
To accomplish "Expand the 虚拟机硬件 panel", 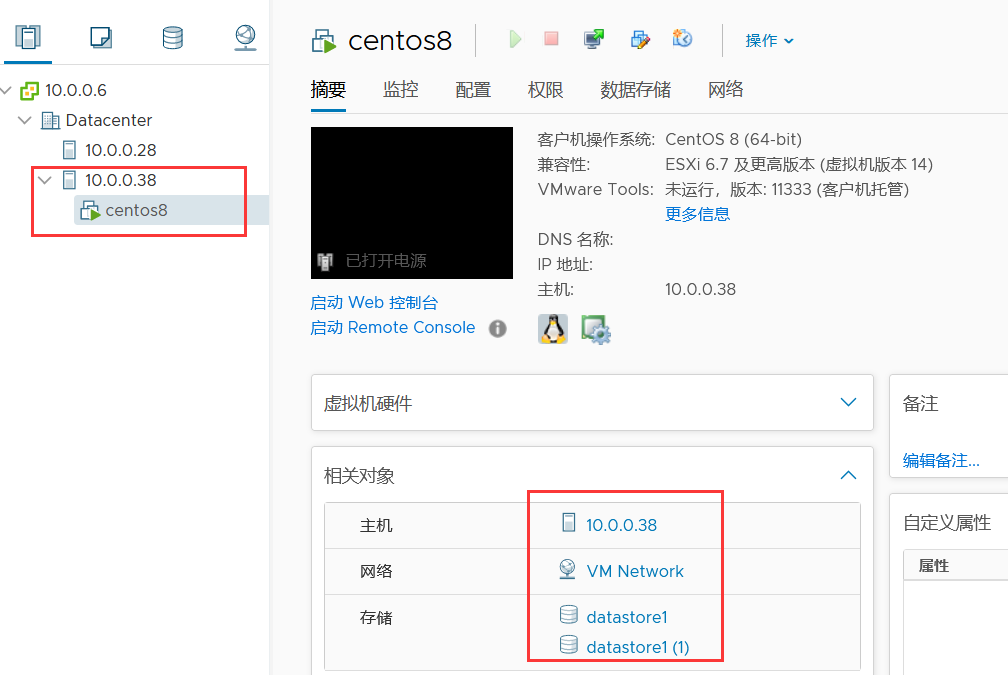I will pos(848,403).
